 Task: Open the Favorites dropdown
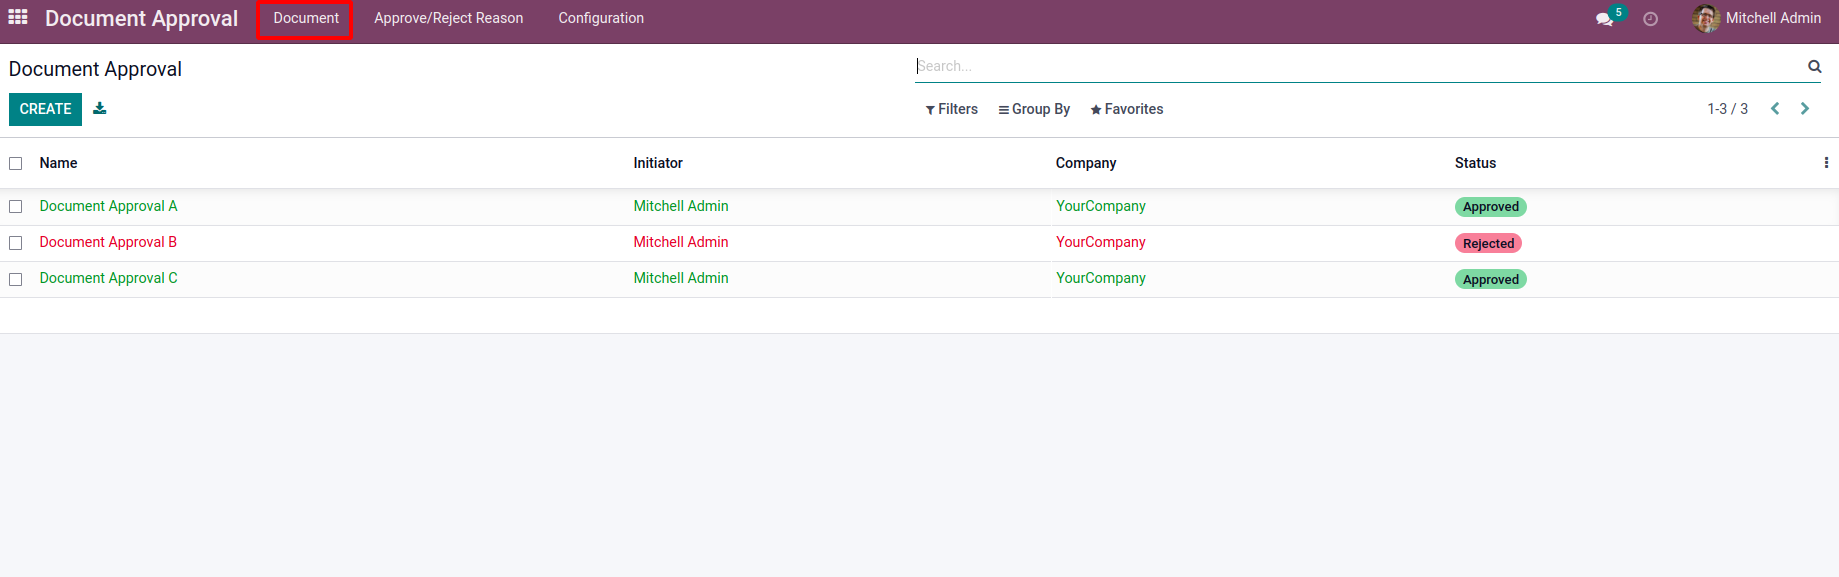[x=1127, y=109]
